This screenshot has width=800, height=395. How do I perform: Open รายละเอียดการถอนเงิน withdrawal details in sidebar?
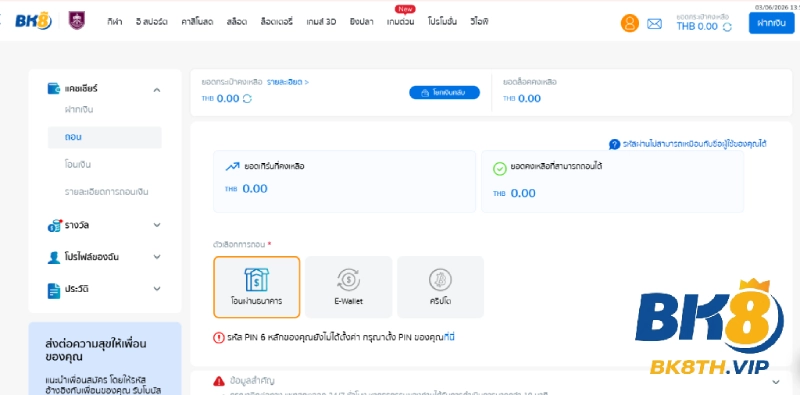[x=106, y=192]
